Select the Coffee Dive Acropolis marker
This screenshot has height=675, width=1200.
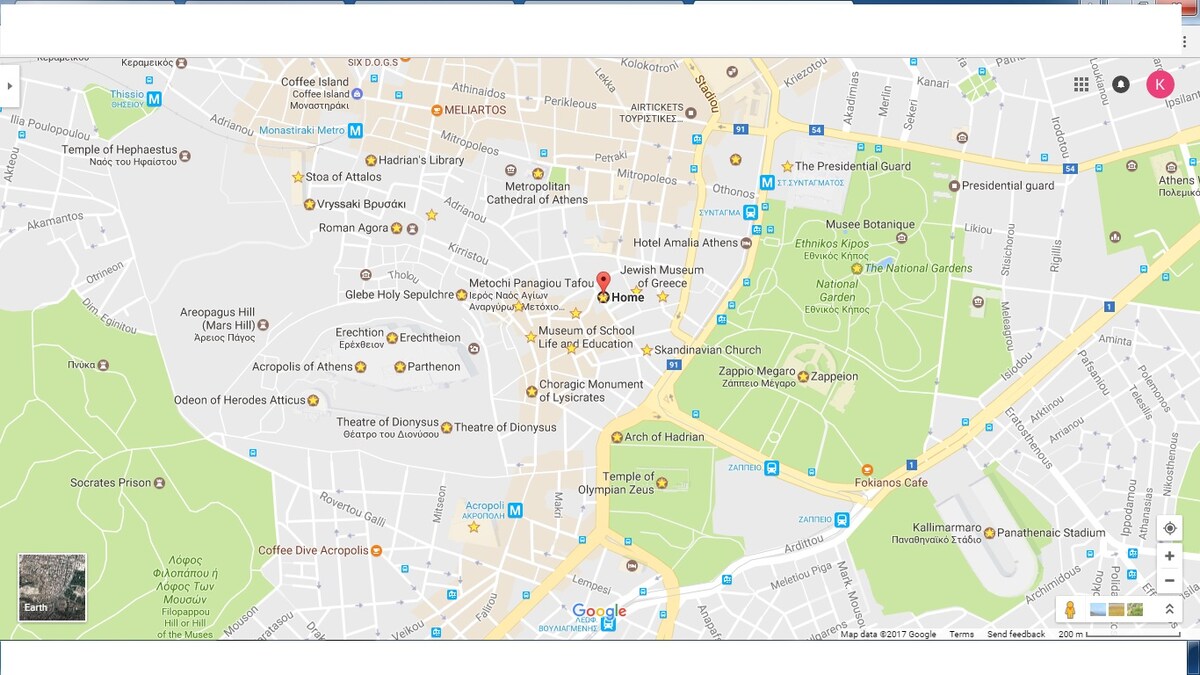click(376, 551)
